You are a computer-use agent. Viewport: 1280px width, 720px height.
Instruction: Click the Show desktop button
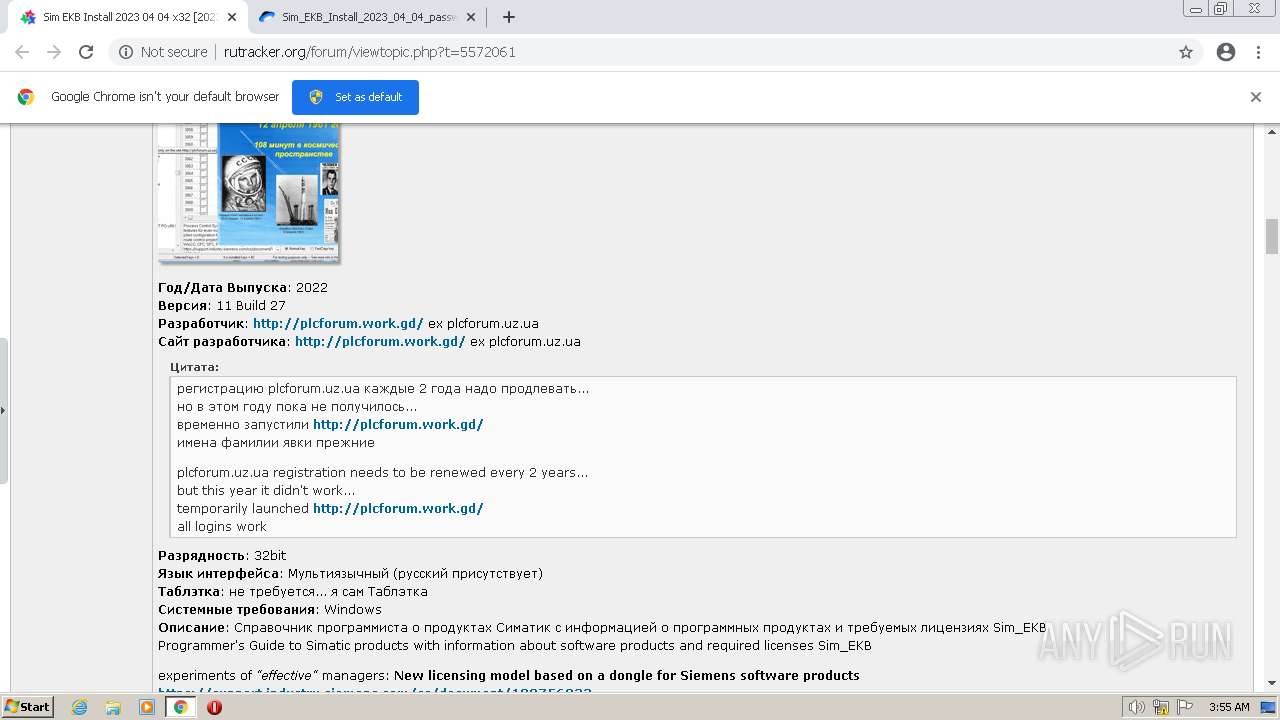tap(1269, 707)
